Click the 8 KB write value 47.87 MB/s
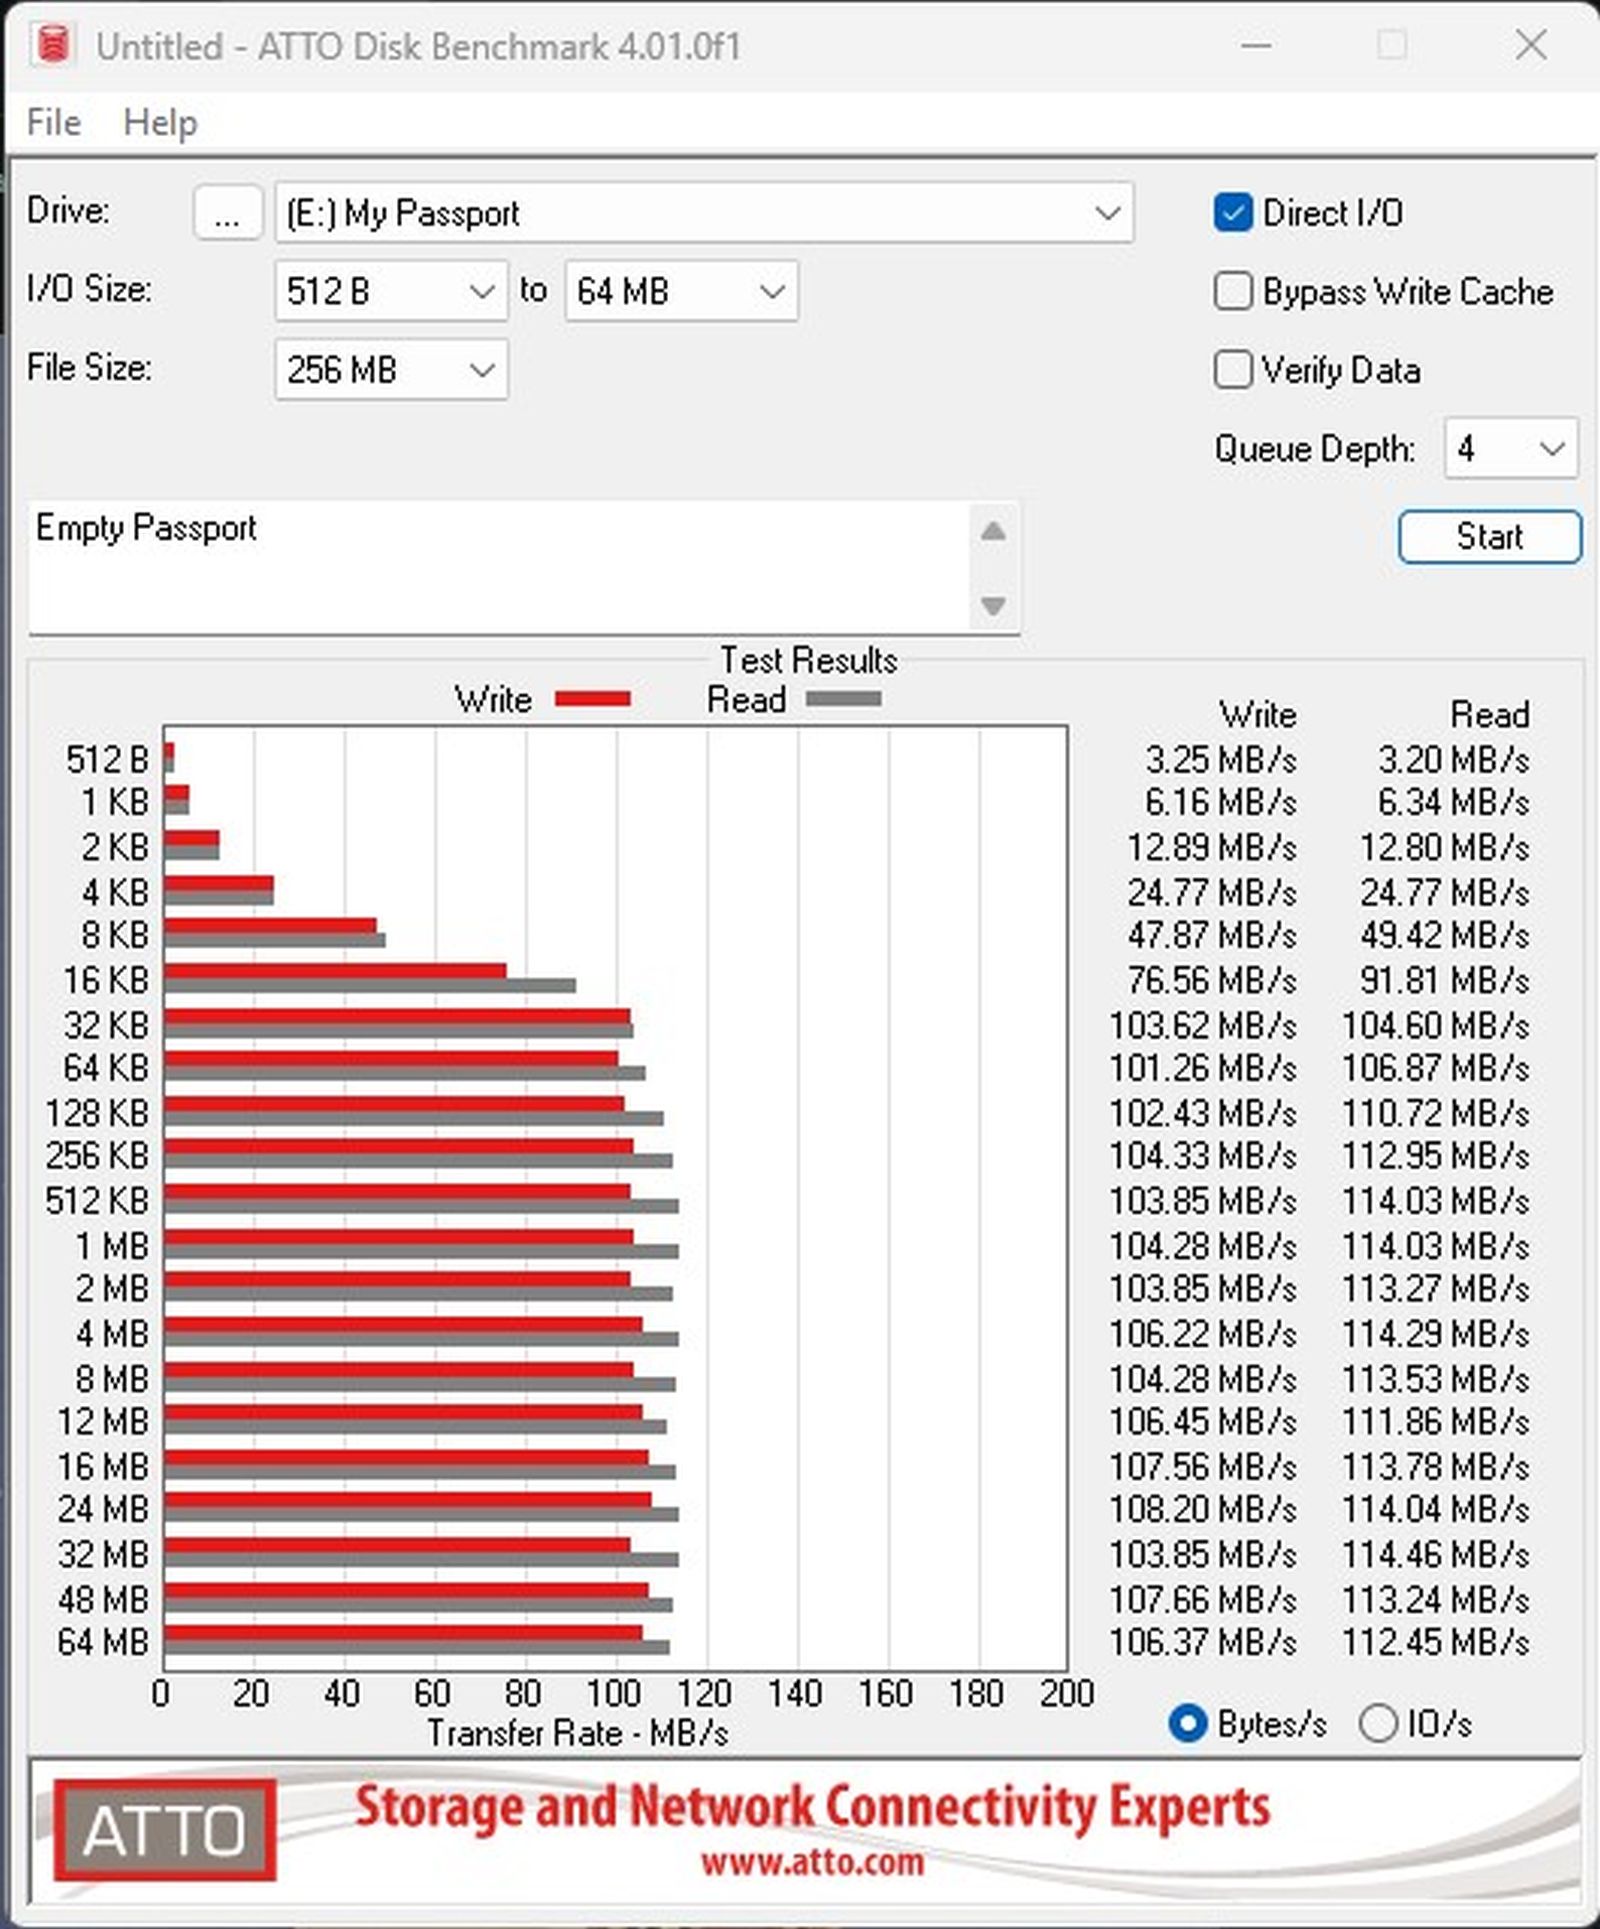The height and width of the screenshot is (1929, 1600). click(1212, 935)
